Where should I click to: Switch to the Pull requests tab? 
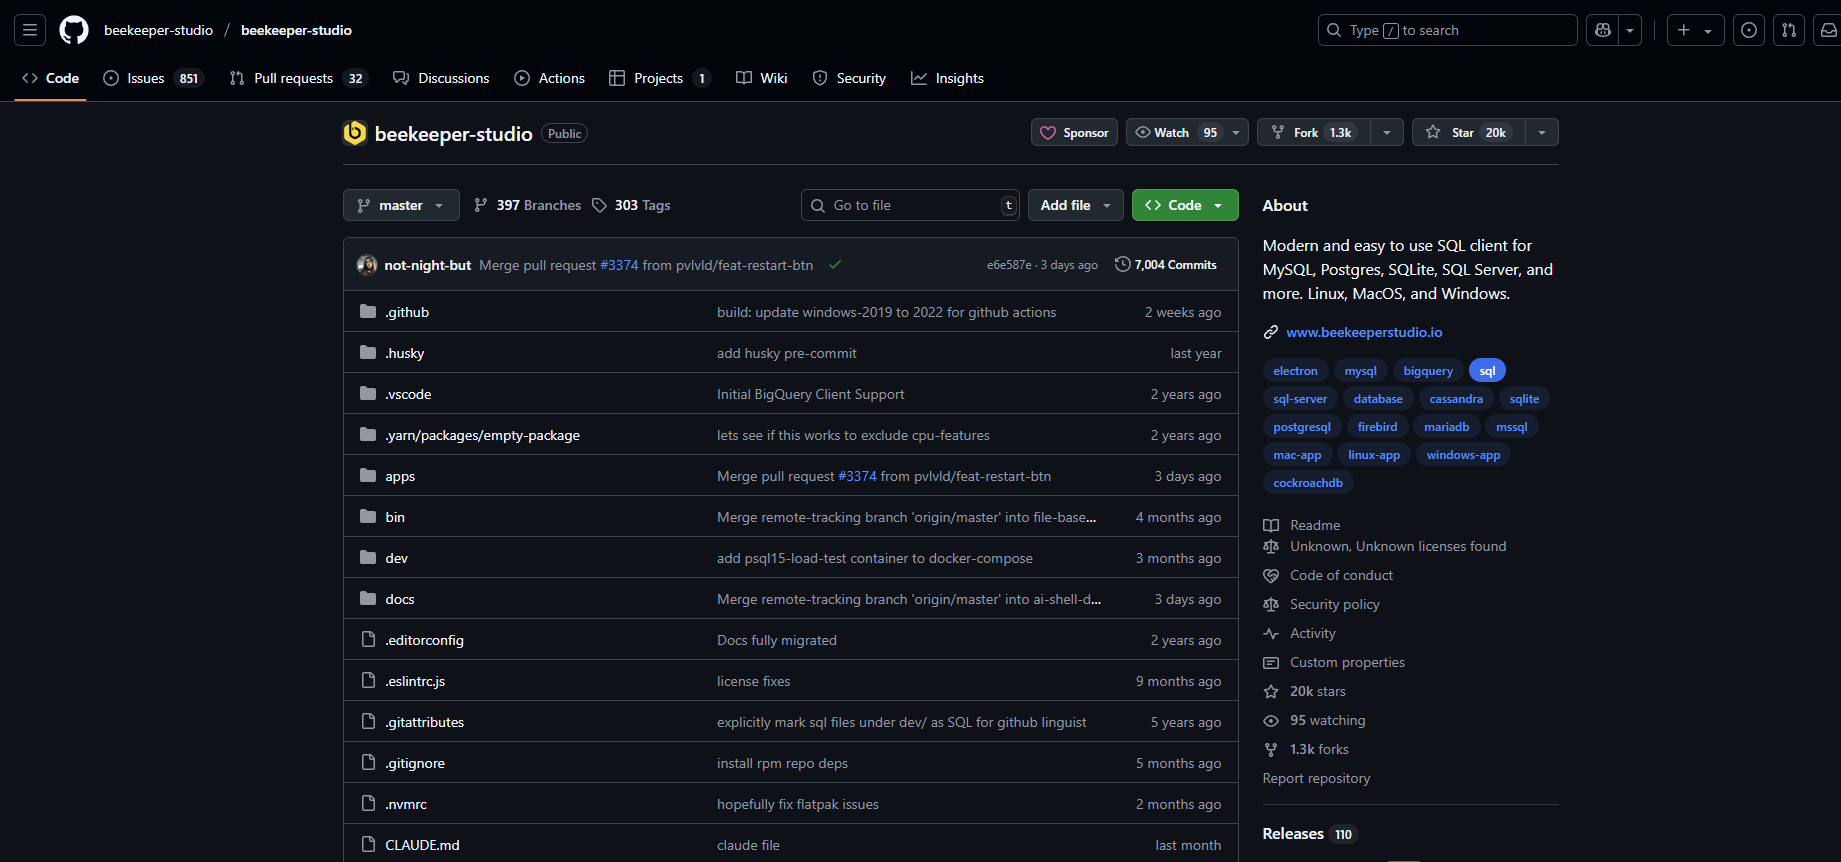point(298,78)
